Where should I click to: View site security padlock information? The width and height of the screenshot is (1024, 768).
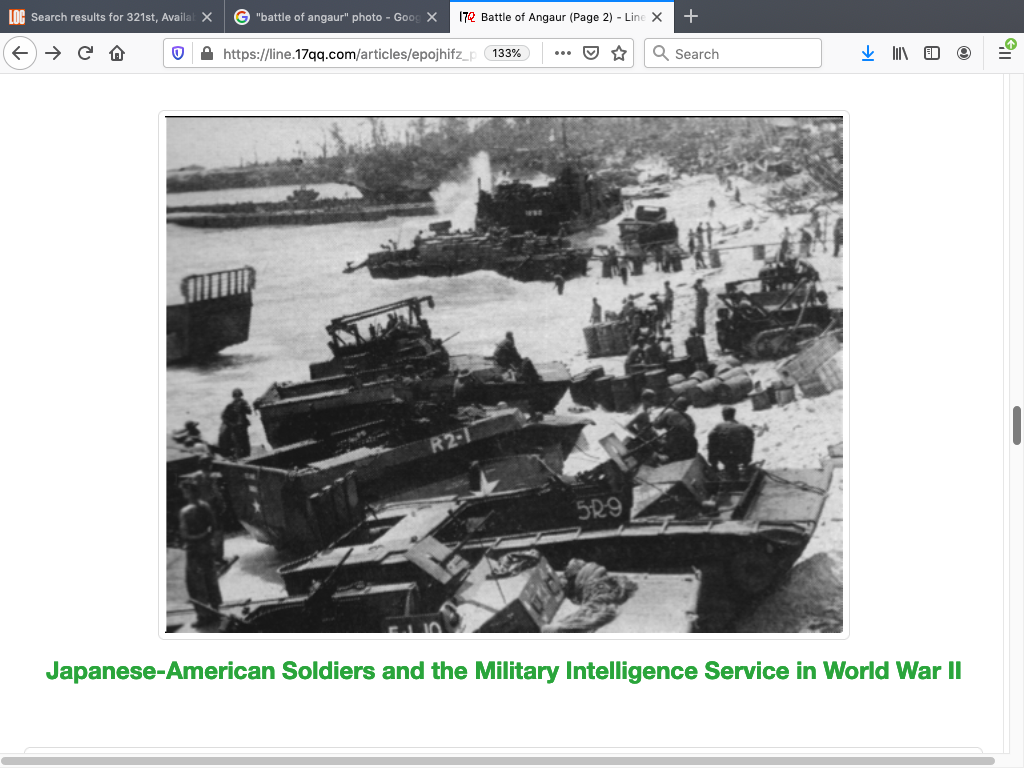pos(206,54)
